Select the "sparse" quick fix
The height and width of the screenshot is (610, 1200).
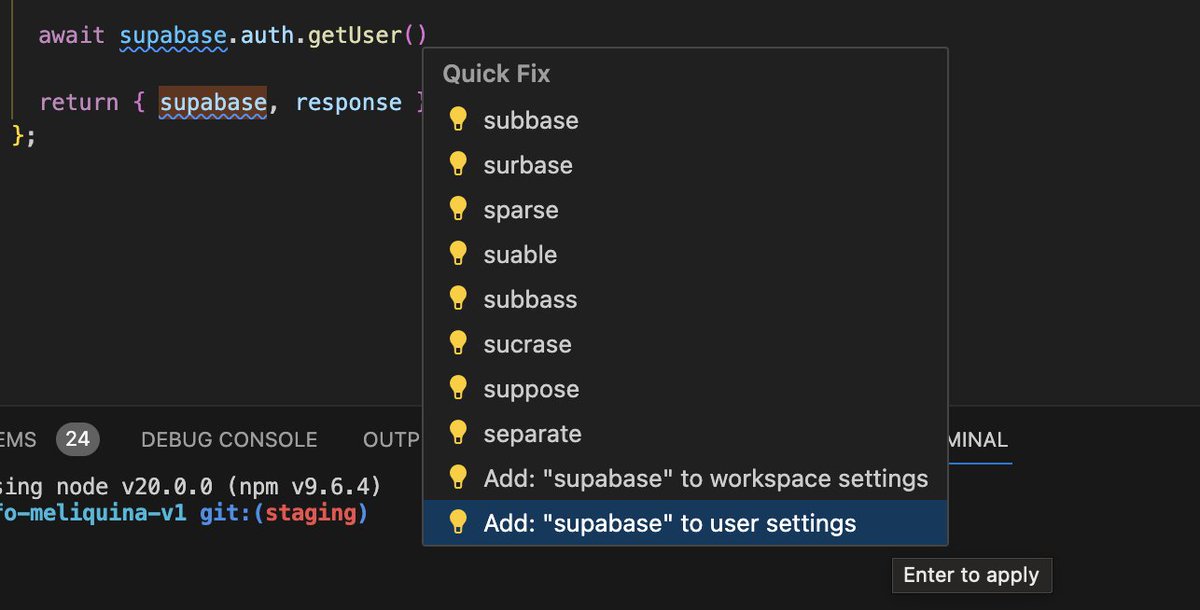tap(685, 210)
